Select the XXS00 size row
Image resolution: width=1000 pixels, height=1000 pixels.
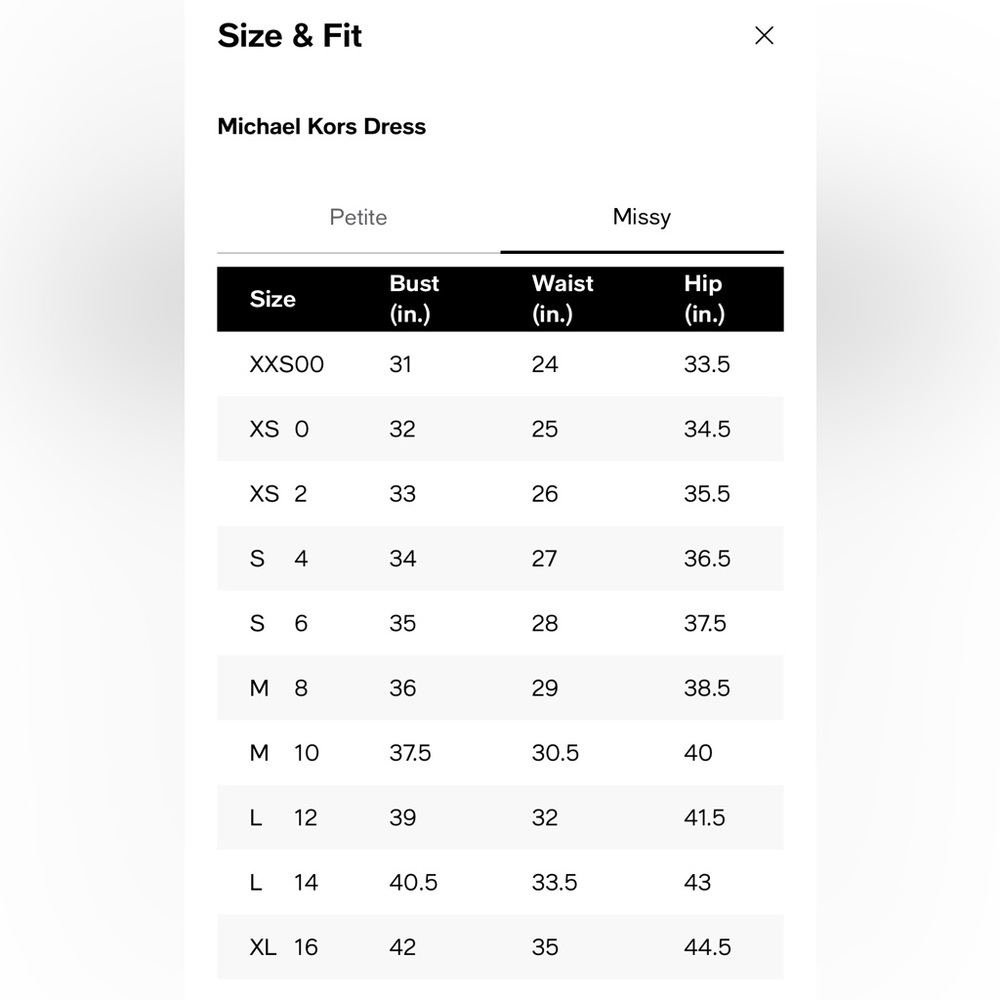[501, 364]
